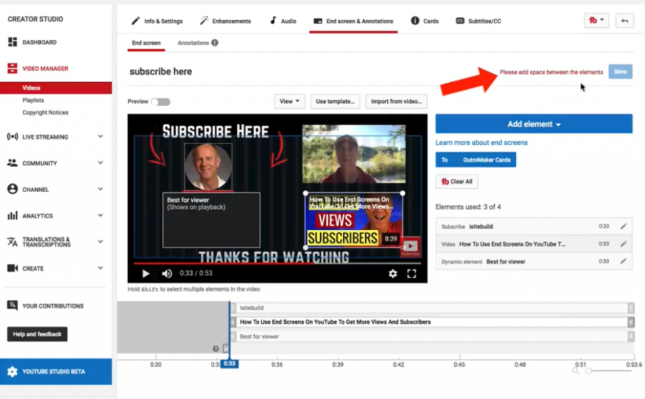Click the subscribe here title text
645x399 pixels.
coord(161,72)
